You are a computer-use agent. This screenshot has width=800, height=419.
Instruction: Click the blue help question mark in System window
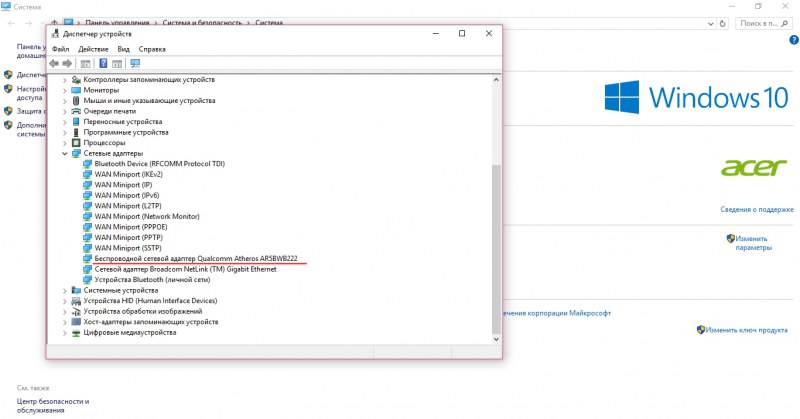tap(794, 40)
